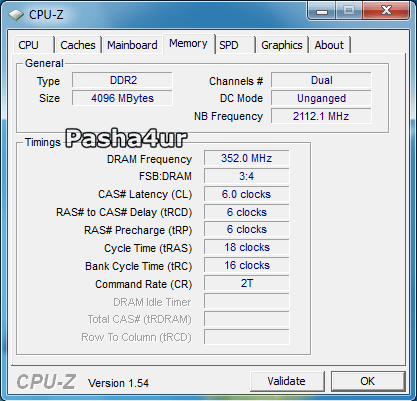Click the CAS# Latency 6.0 clocks field
This screenshot has width=417, height=401.
[247, 194]
